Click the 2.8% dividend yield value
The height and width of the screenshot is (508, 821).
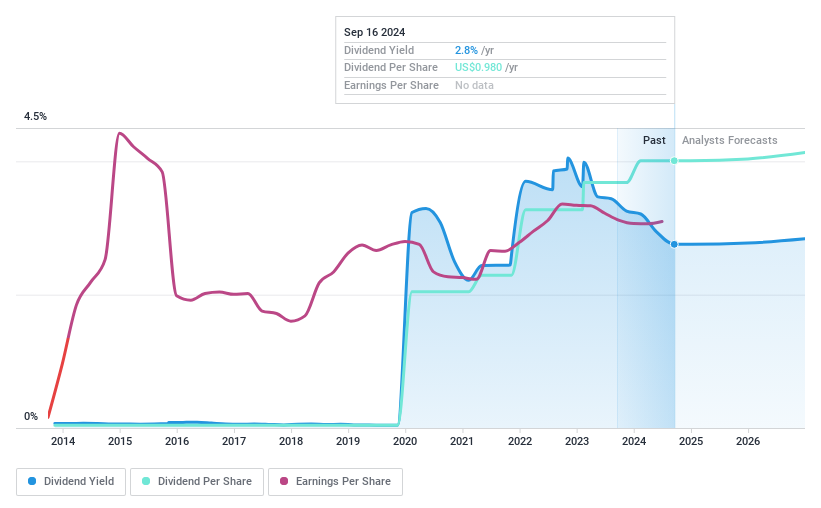(466, 50)
